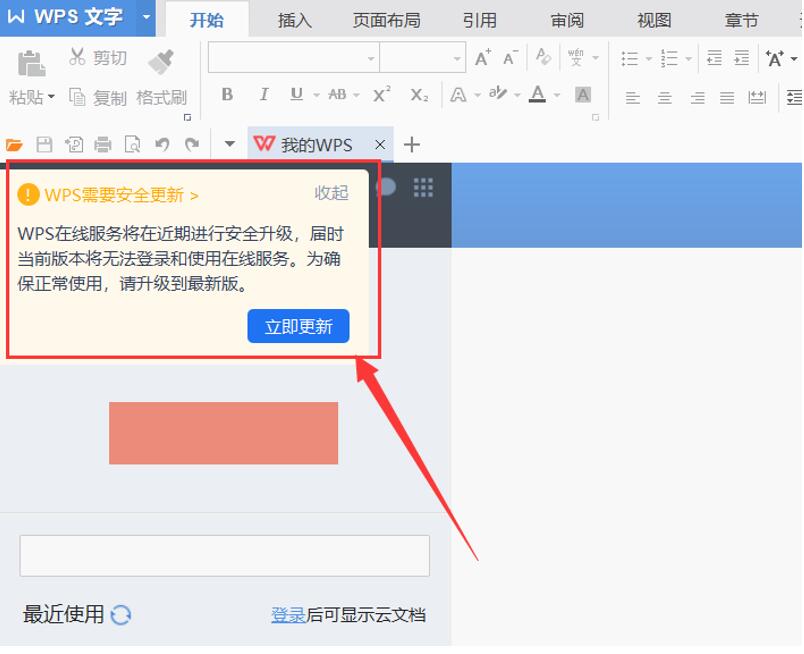This screenshot has width=804, height=654.
Task: Click the 登录 link
Action: click(288, 615)
